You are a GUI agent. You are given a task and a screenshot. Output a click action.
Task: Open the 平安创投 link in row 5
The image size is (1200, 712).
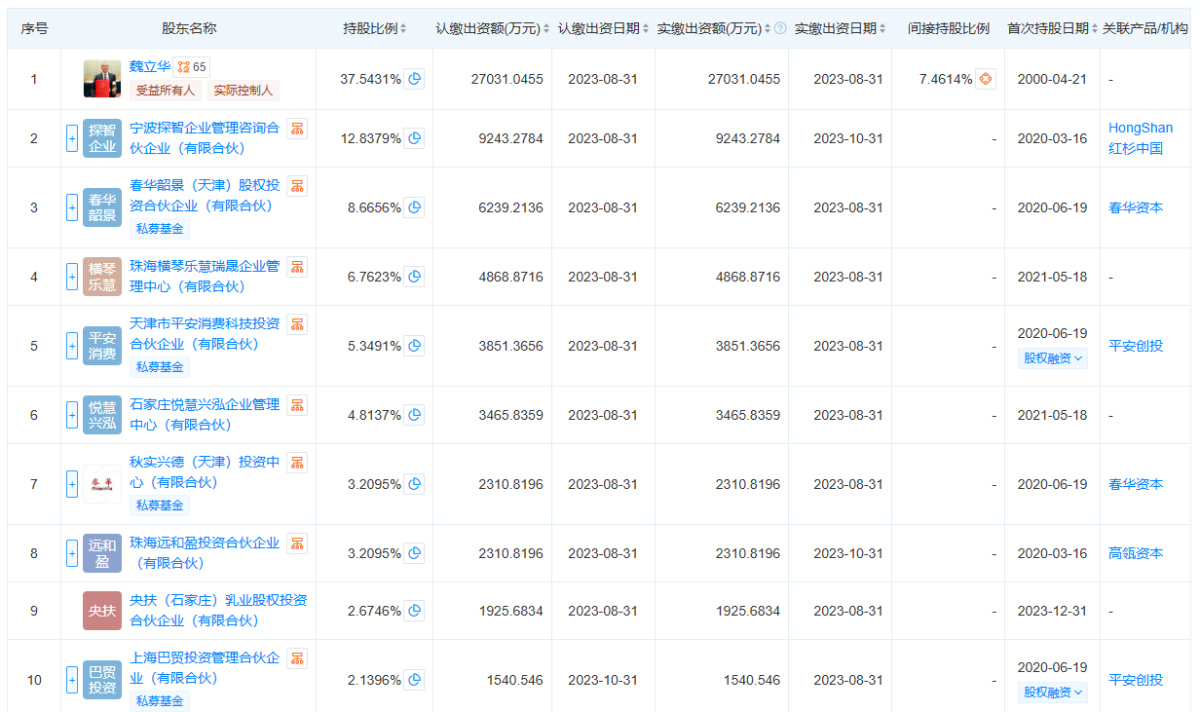(1135, 346)
